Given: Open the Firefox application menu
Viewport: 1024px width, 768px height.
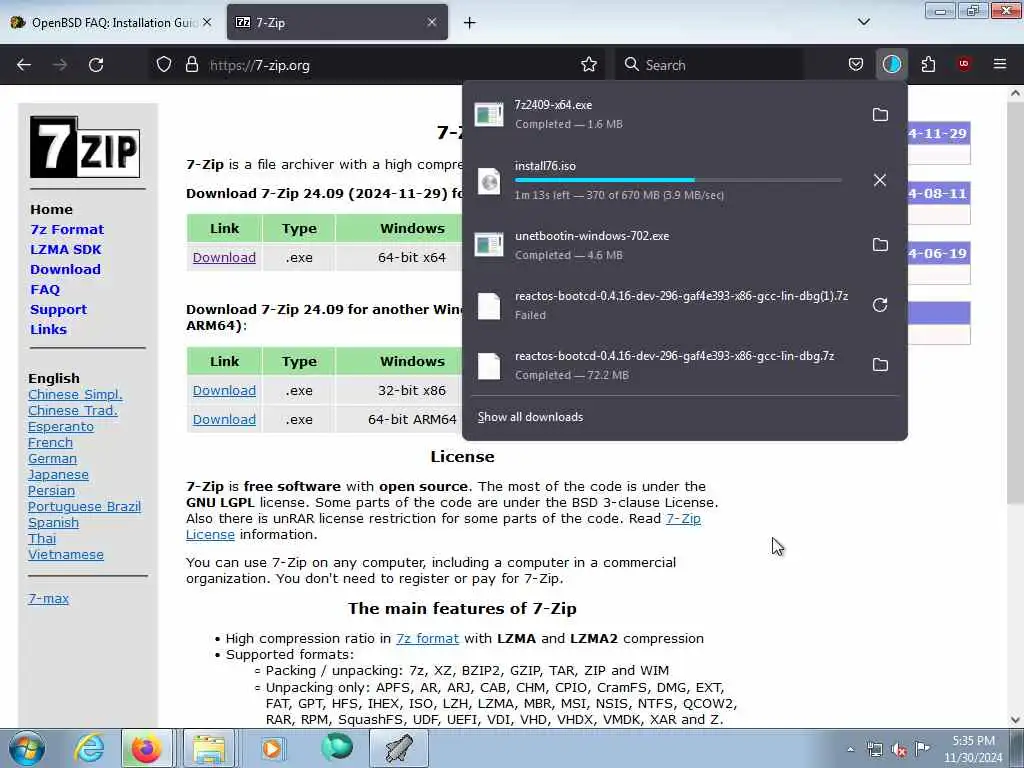Looking at the screenshot, I should pyautogui.click(x=1000, y=64).
